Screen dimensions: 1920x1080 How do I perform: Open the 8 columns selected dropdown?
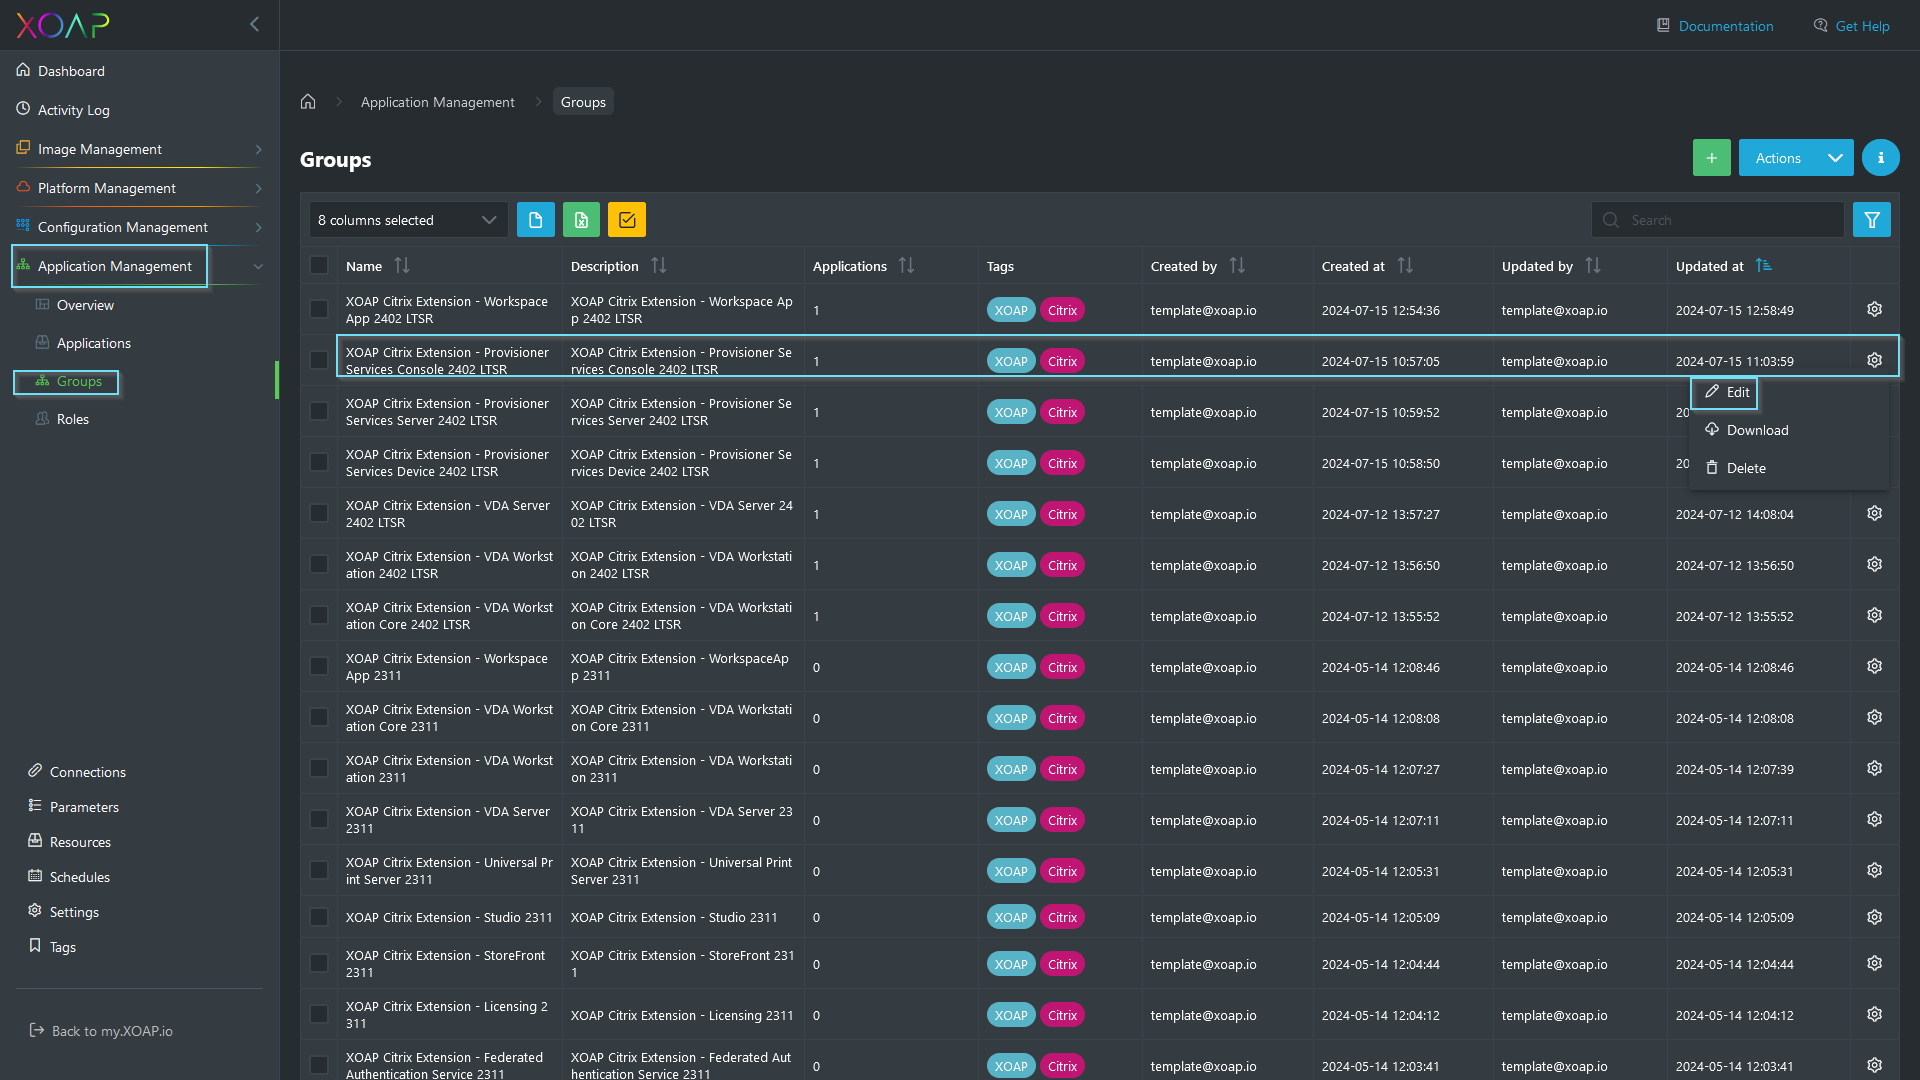point(408,220)
